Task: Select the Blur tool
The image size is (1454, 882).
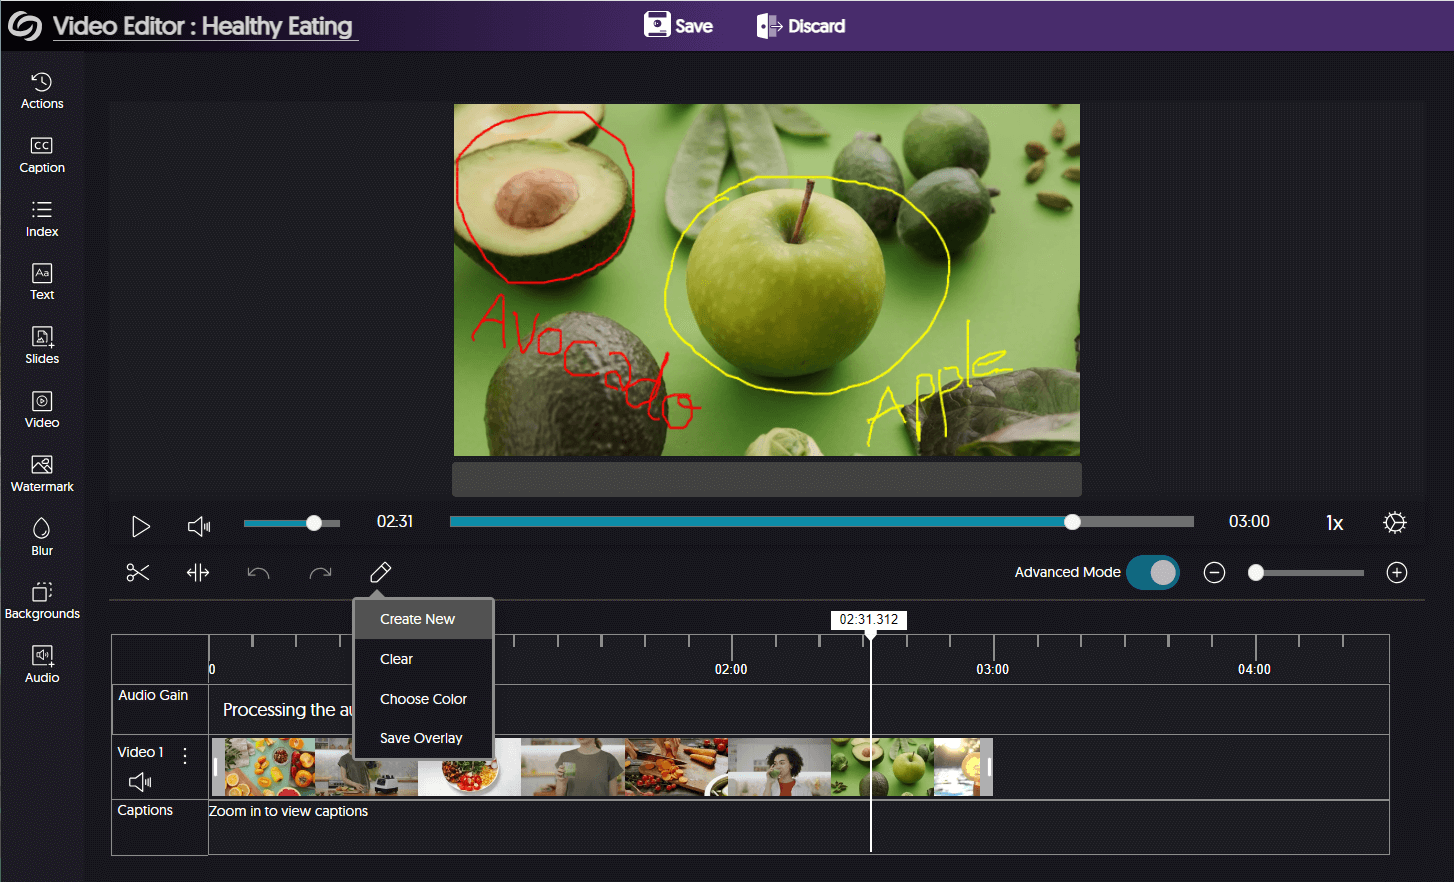Action: (42, 538)
